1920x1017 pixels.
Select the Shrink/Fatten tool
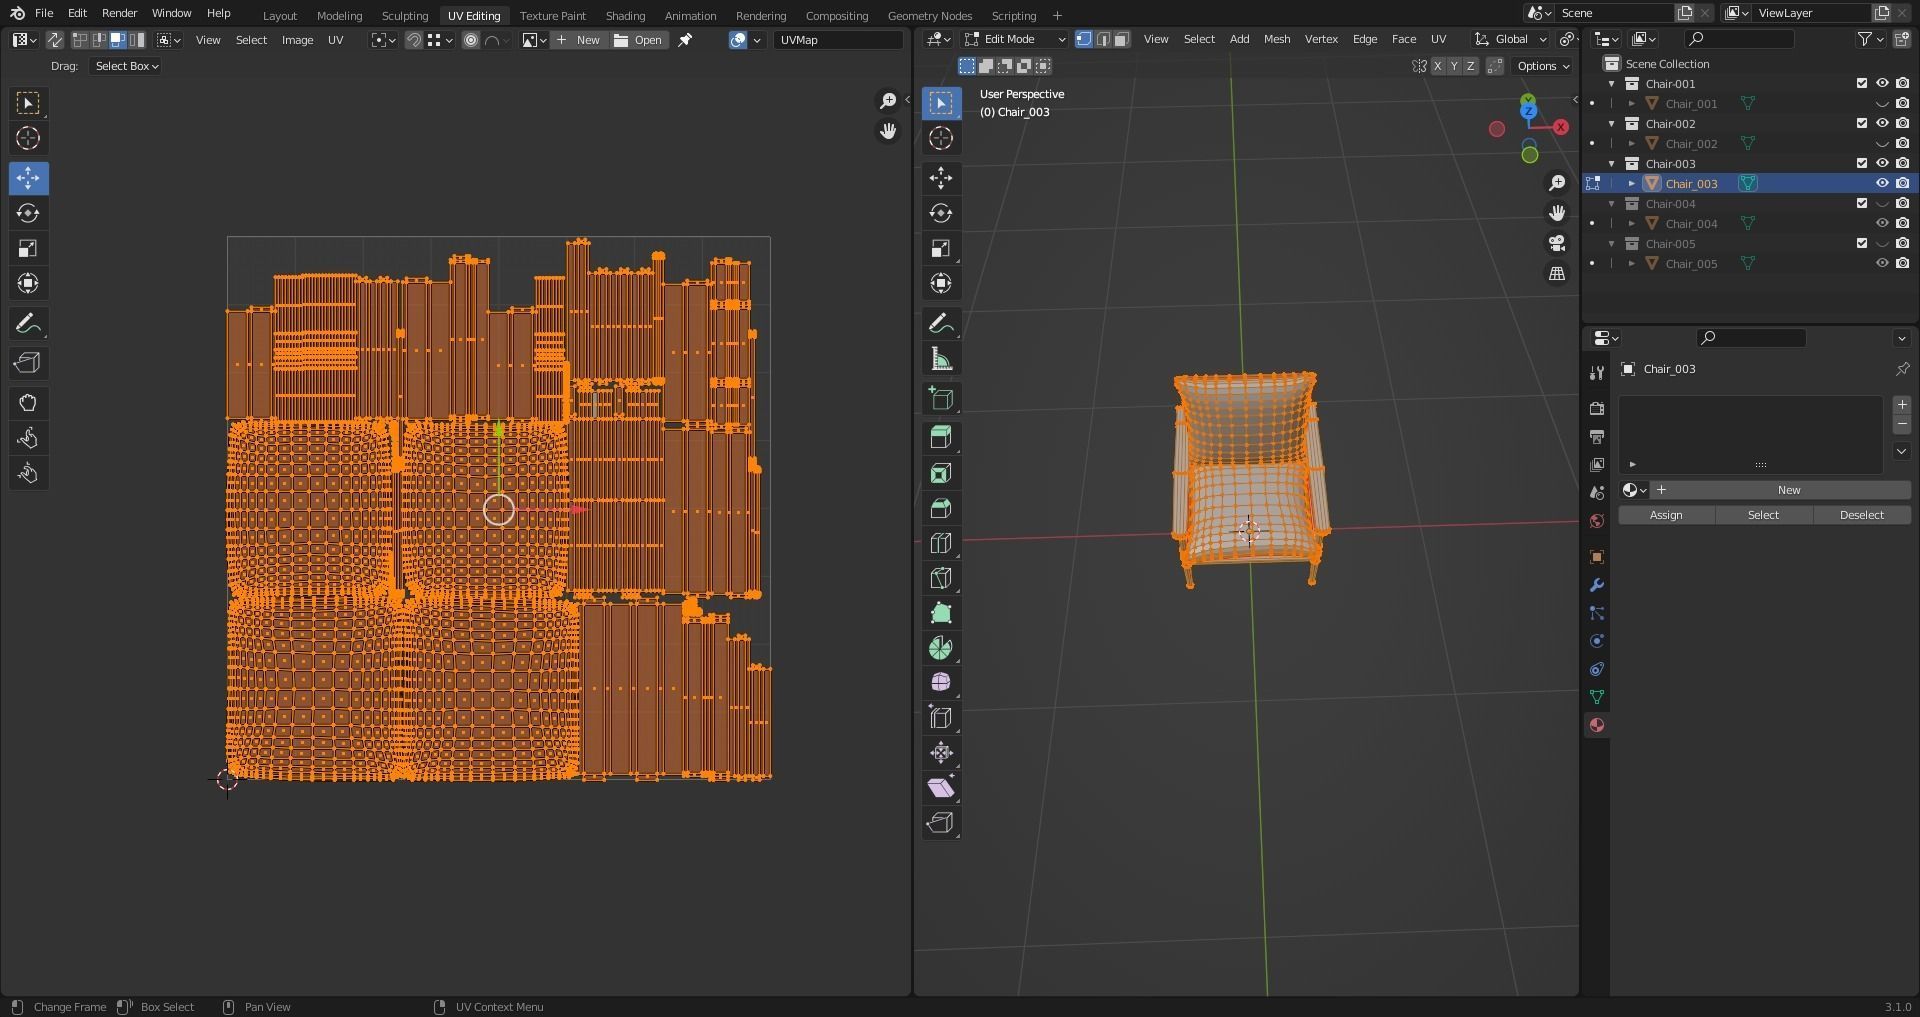point(941,752)
